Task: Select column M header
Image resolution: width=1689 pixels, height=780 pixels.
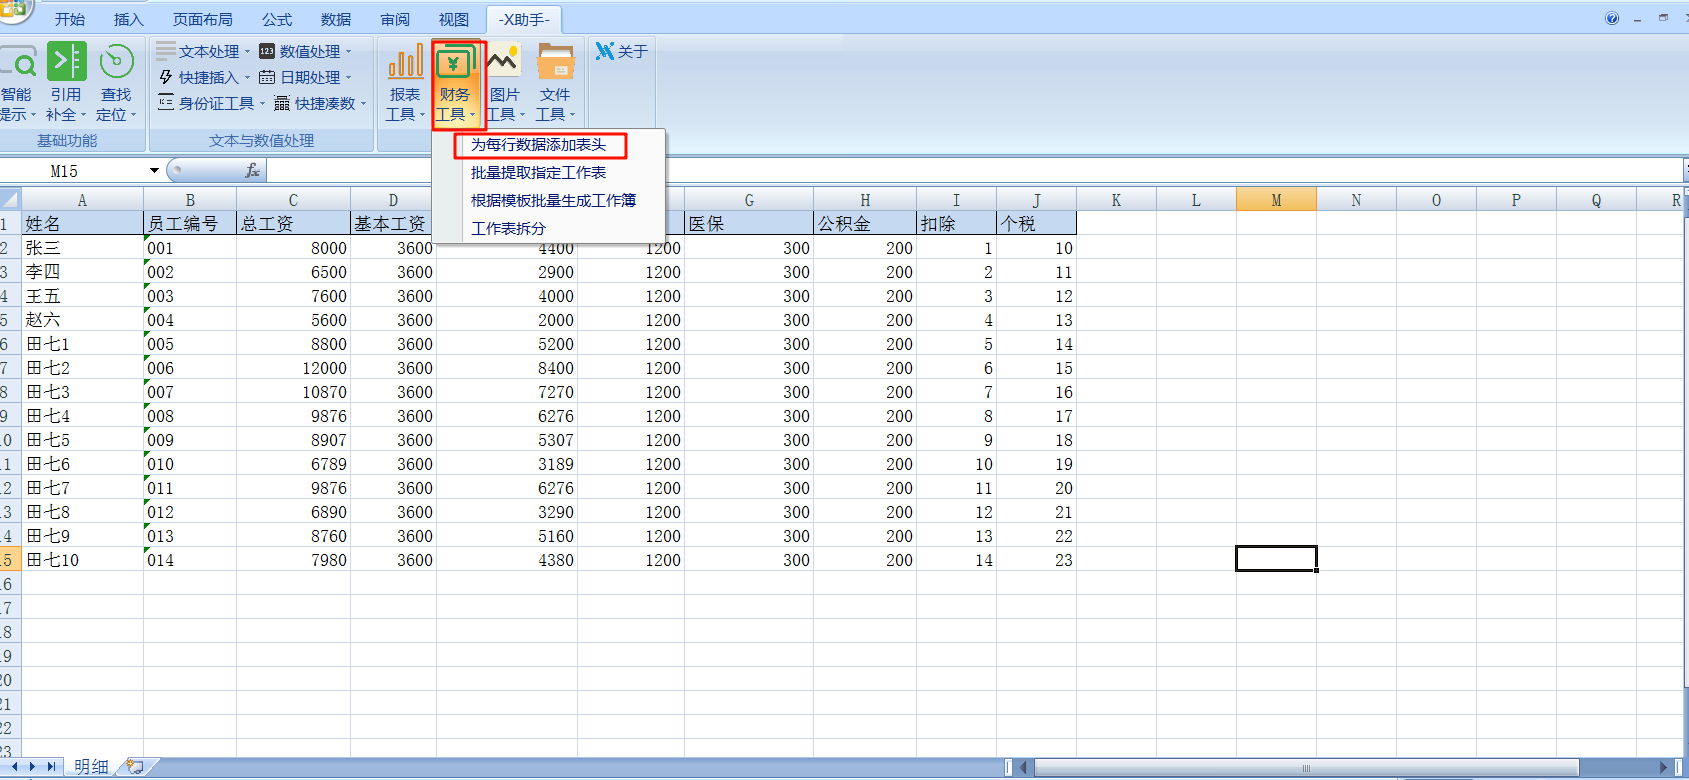Action: [1276, 200]
